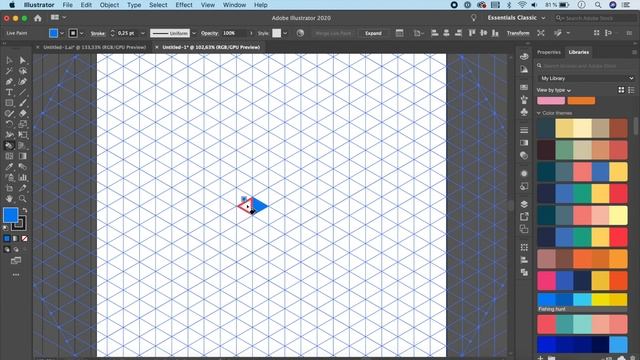Image resolution: width=640 pixels, height=360 pixels.
Task: Open the Uniform width profile dropdown
Action: pos(194,33)
